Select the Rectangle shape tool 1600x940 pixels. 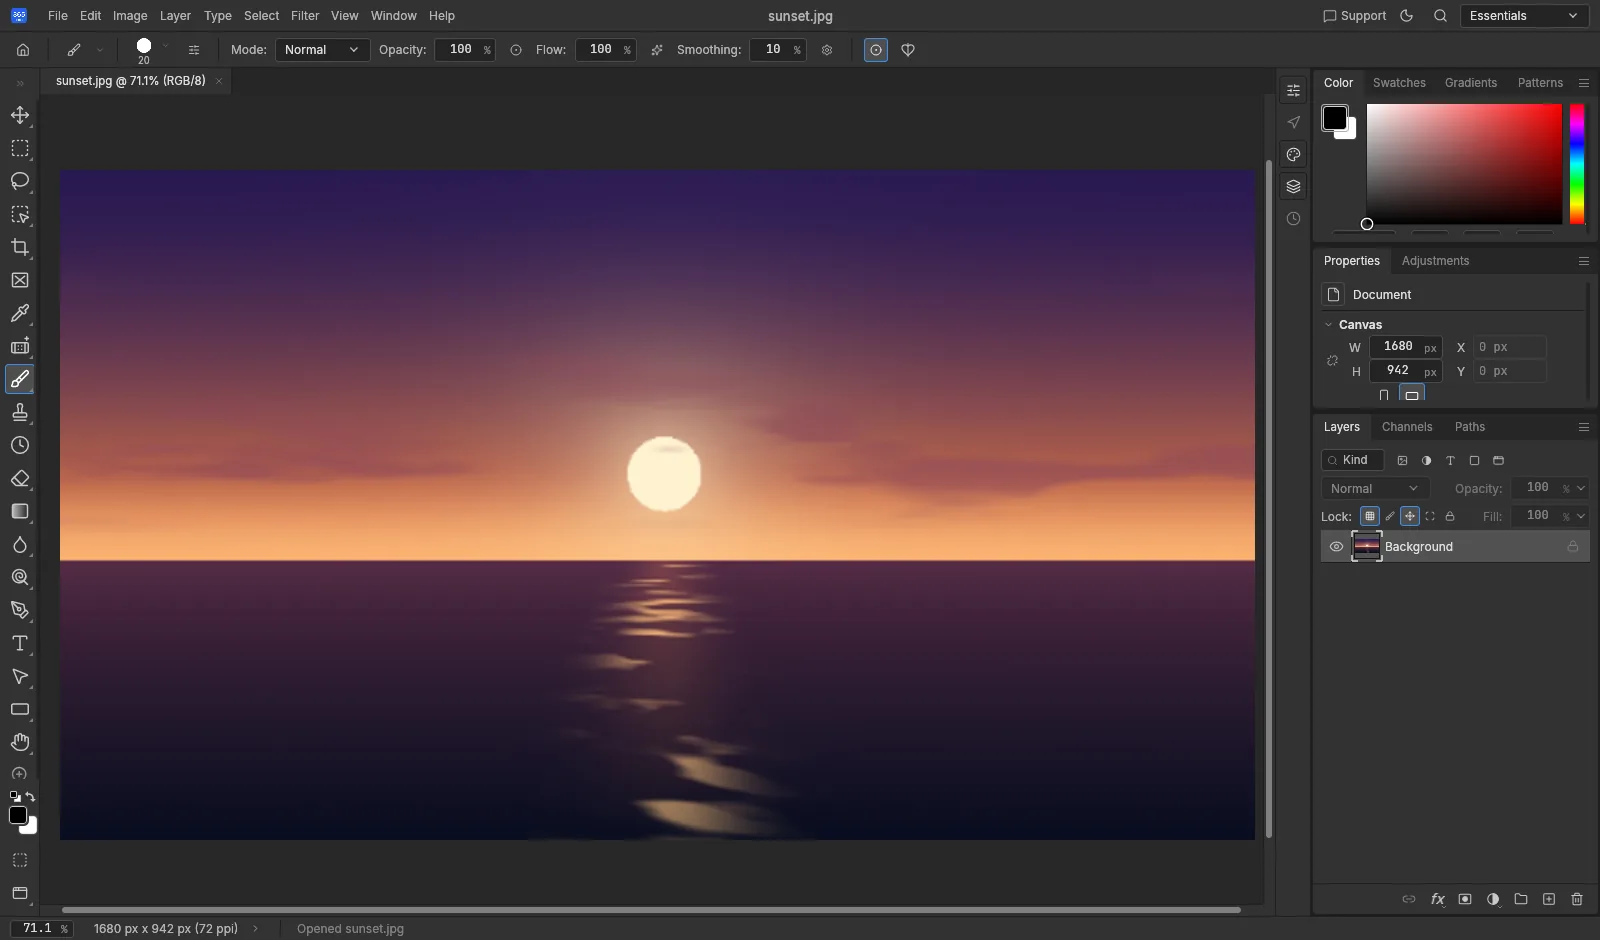click(20, 709)
